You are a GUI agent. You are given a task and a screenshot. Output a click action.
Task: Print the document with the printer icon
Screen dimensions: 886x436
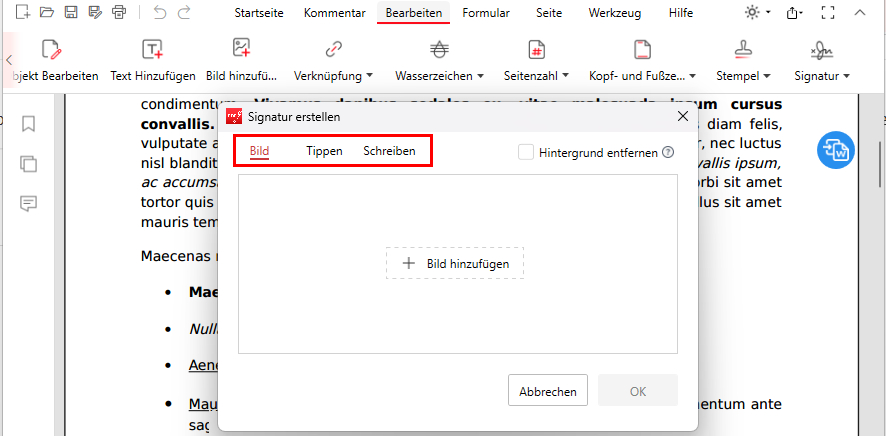pyautogui.click(x=119, y=12)
